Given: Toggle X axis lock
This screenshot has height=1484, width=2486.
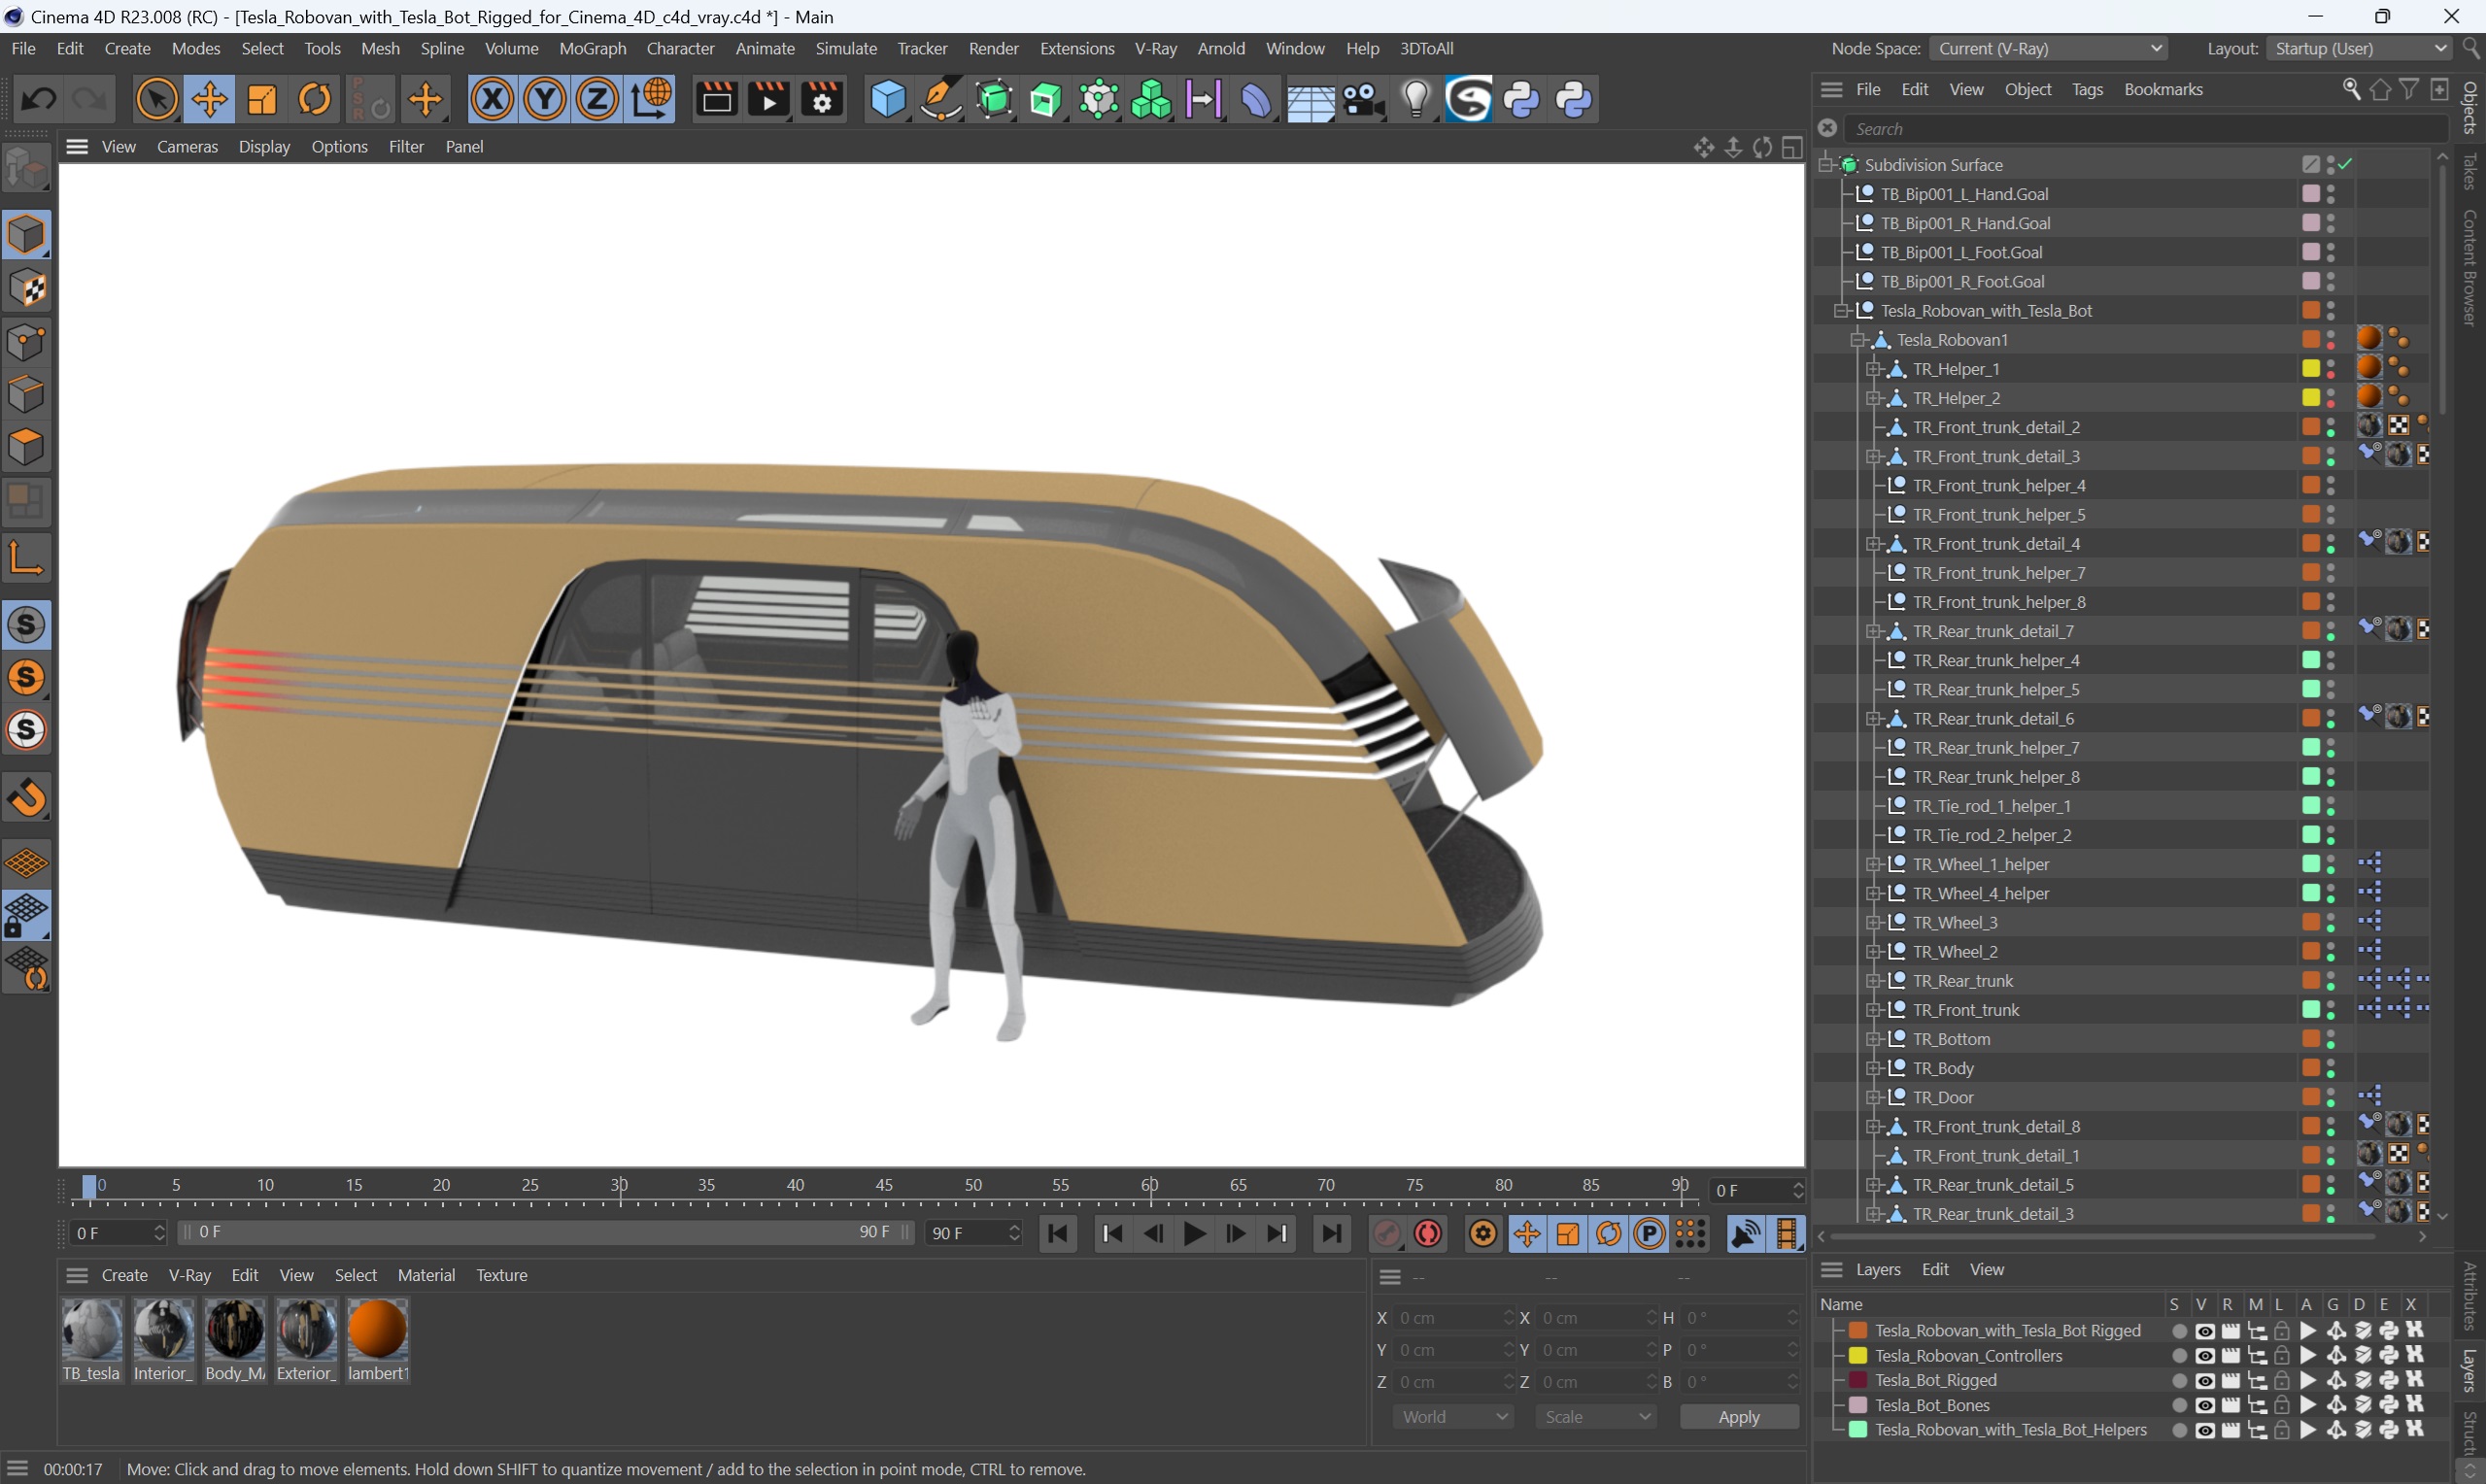Looking at the screenshot, I should (x=492, y=99).
